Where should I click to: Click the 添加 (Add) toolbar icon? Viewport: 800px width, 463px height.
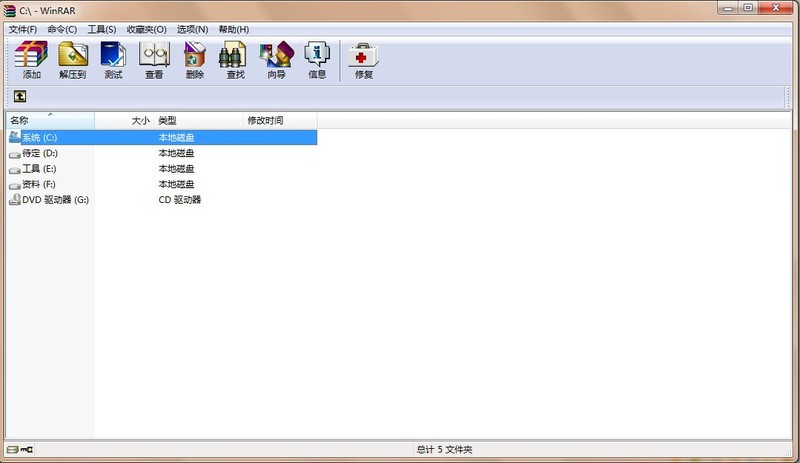coord(31,55)
